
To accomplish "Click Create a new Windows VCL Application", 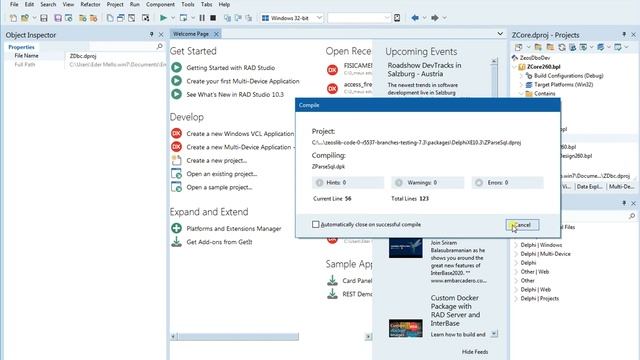I will (x=240, y=133).
